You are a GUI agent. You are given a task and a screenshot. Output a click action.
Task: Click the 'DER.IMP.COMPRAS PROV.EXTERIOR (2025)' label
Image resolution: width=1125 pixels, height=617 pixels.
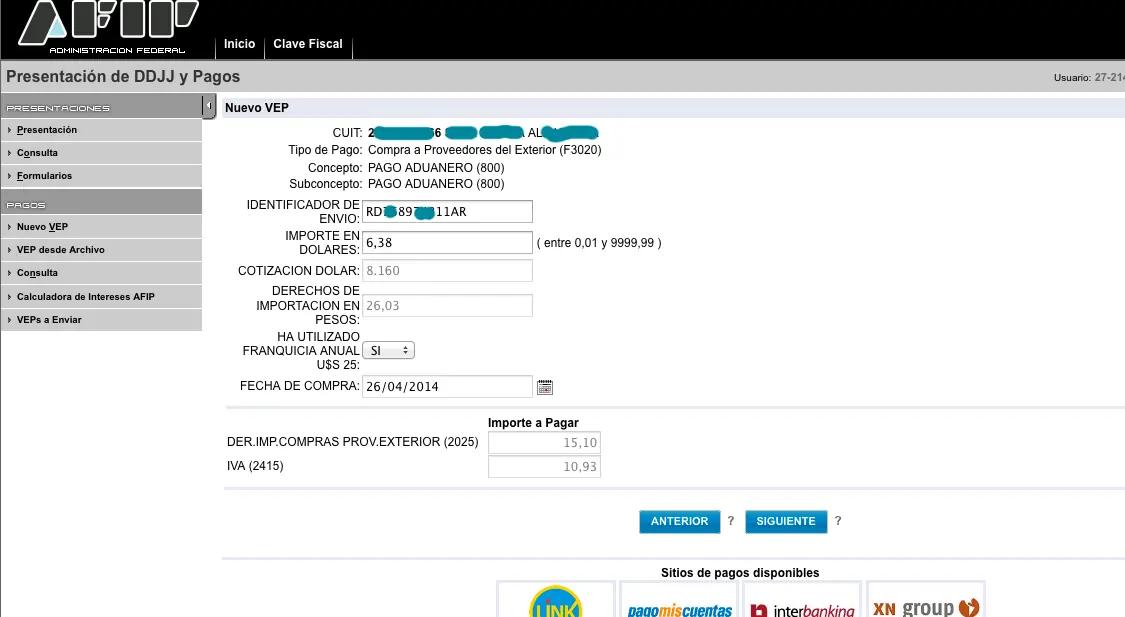click(x=352, y=442)
